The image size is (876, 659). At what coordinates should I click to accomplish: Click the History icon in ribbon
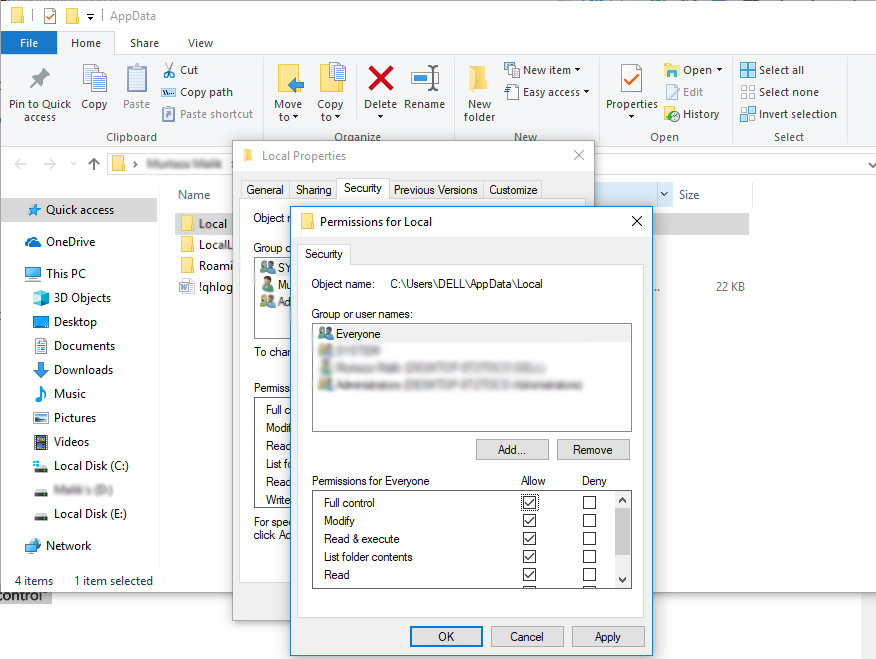(x=673, y=114)
